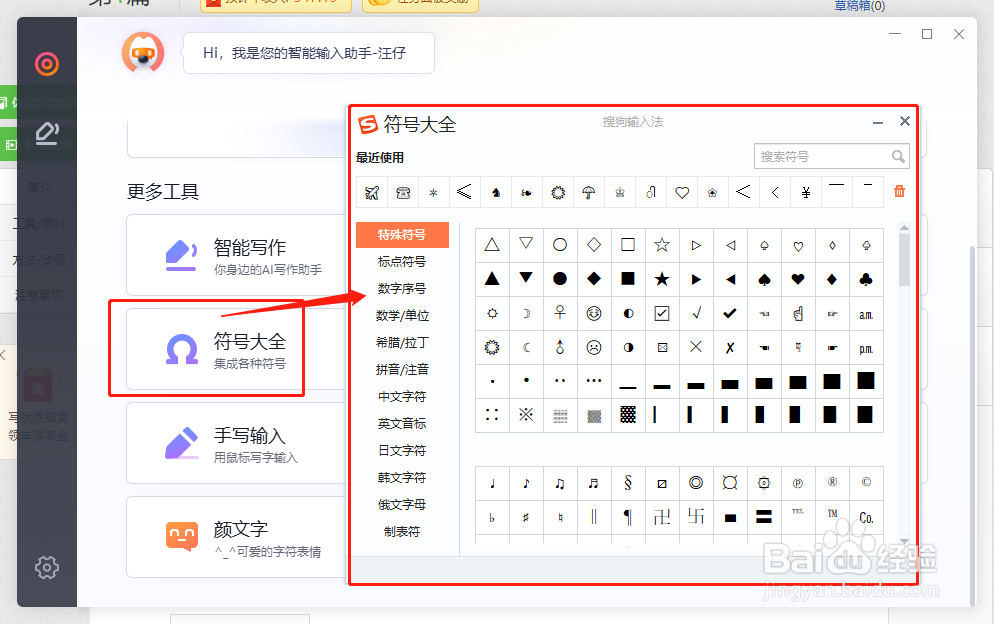The image size is (994, 624).
Task: Insert the solid black heart symbol
Action: tap(798, 279)
